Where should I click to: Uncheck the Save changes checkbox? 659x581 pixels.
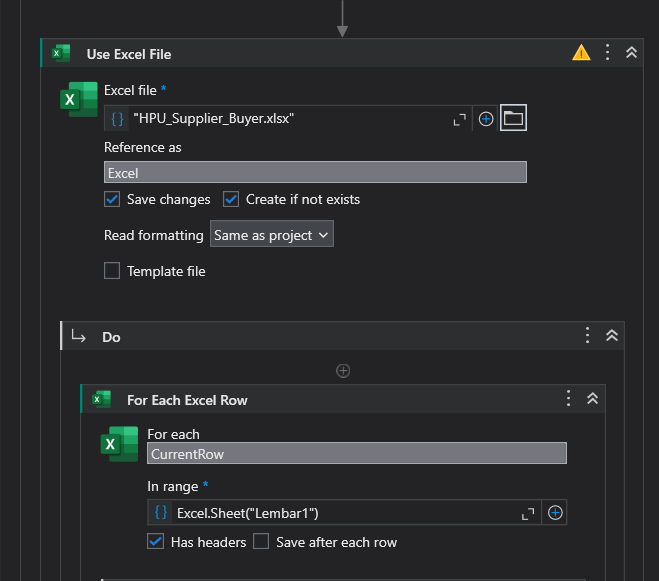click(x=112, y=199)
